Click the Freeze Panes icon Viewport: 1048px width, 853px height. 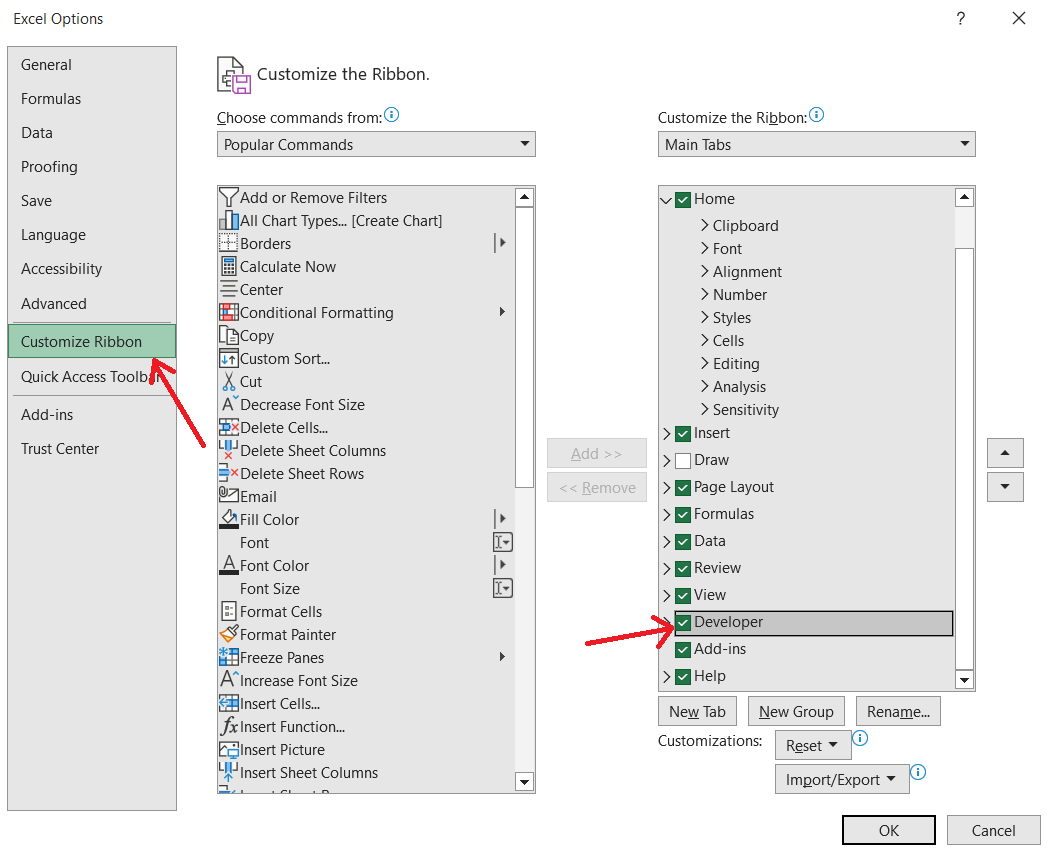pos(229,657)
